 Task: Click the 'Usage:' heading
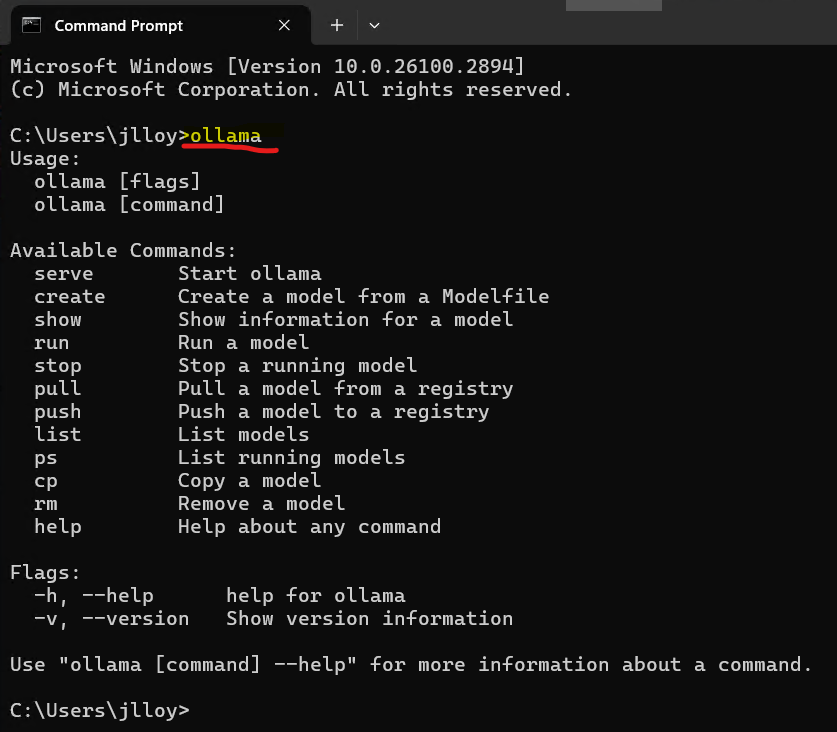(x=45, y=159)
